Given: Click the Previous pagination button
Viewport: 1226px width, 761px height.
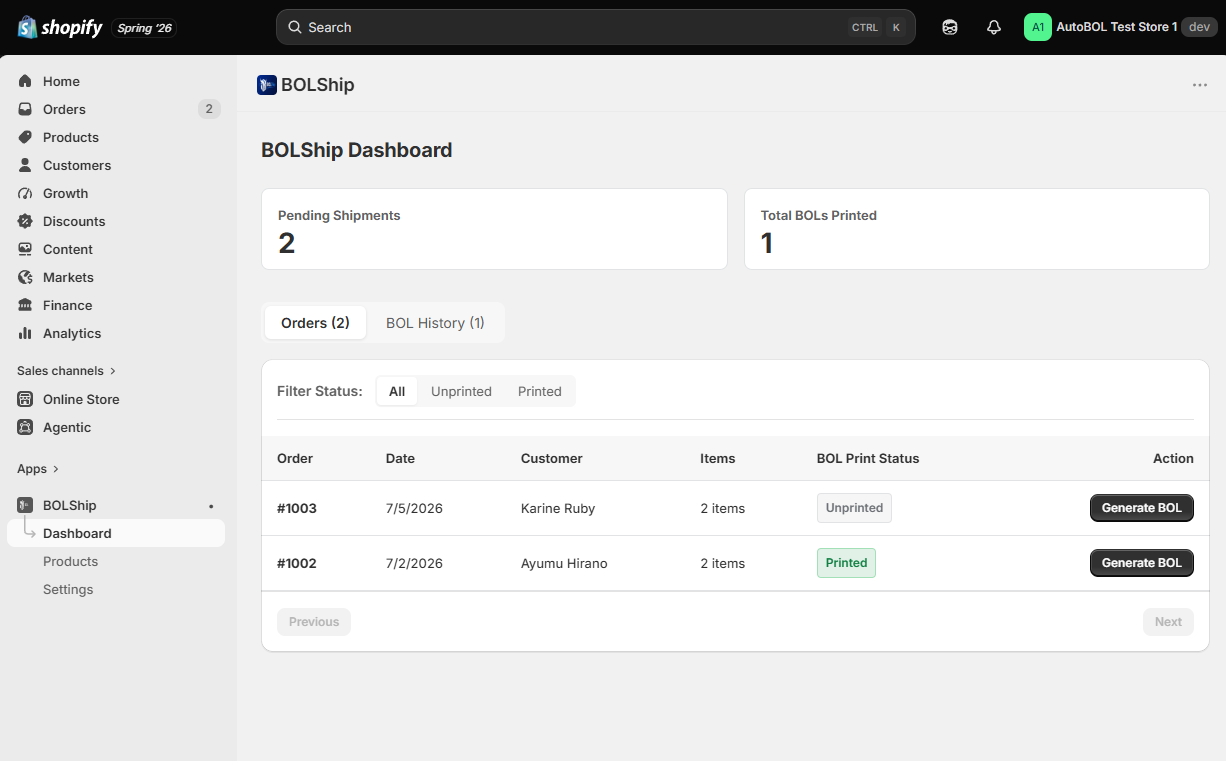Looking at the screenshot, I should click(314, 622).
